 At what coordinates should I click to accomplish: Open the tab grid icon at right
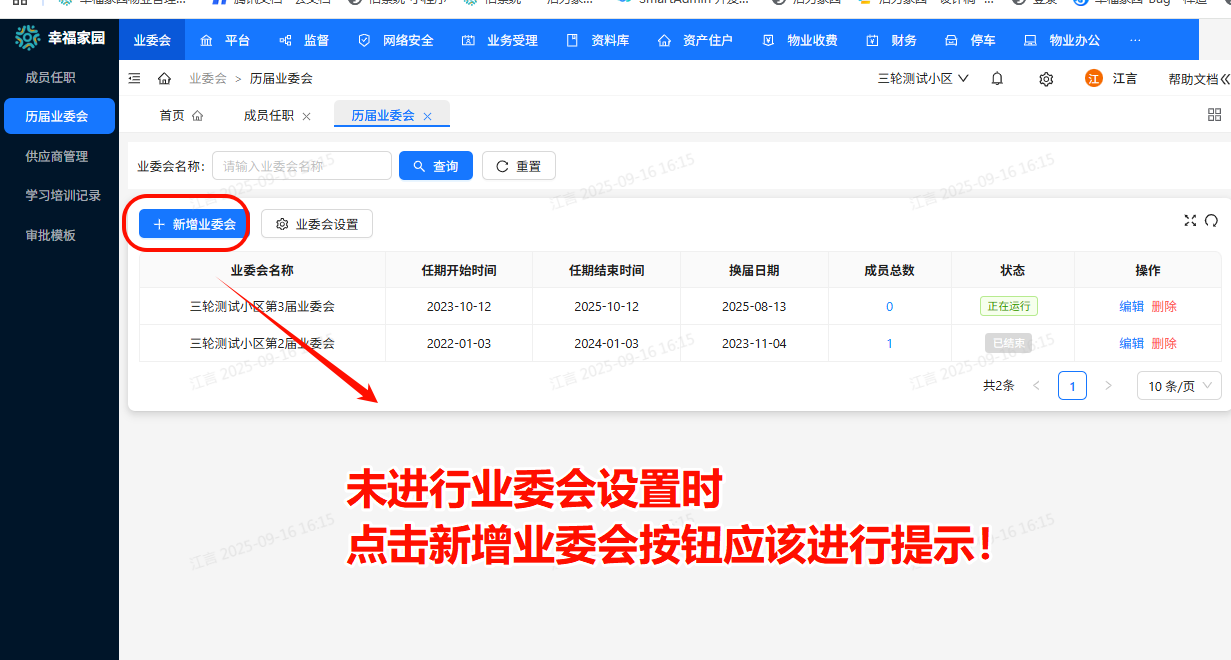(1215, 115)
